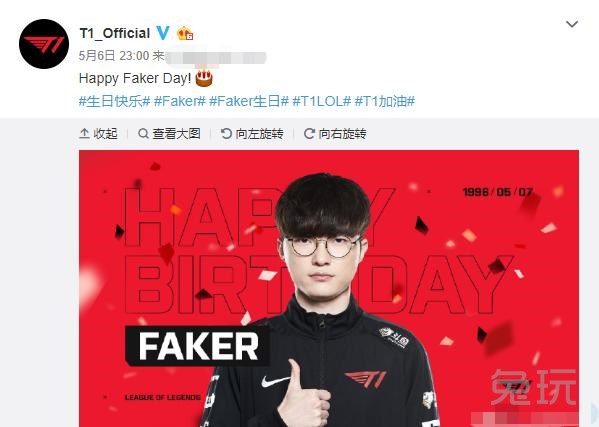Click the counterclockwise rotate arrow icon
Viewport: 599px width, 427px height.
(x=227, y=134)
